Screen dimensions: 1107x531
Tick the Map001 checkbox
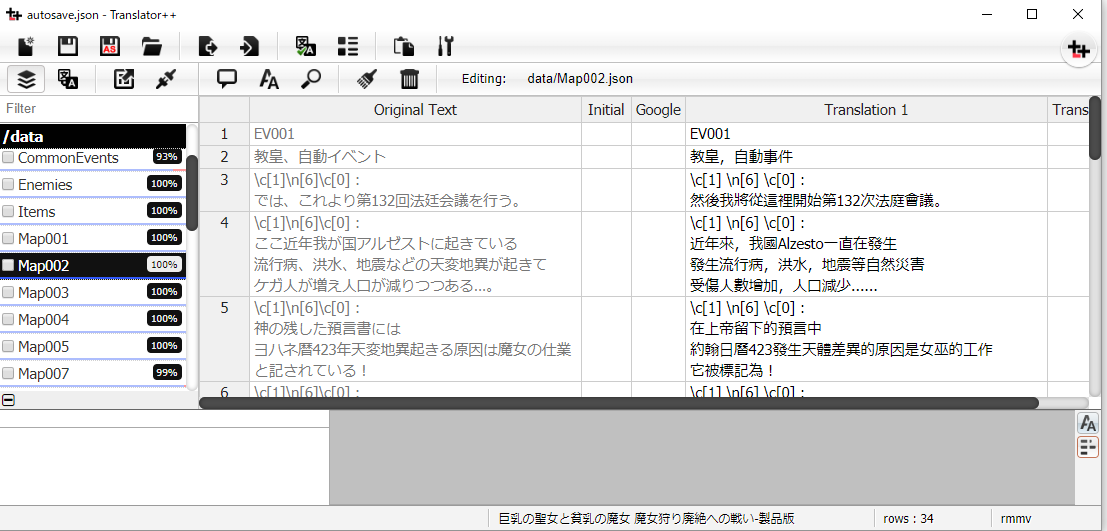[x=8, y=238]
